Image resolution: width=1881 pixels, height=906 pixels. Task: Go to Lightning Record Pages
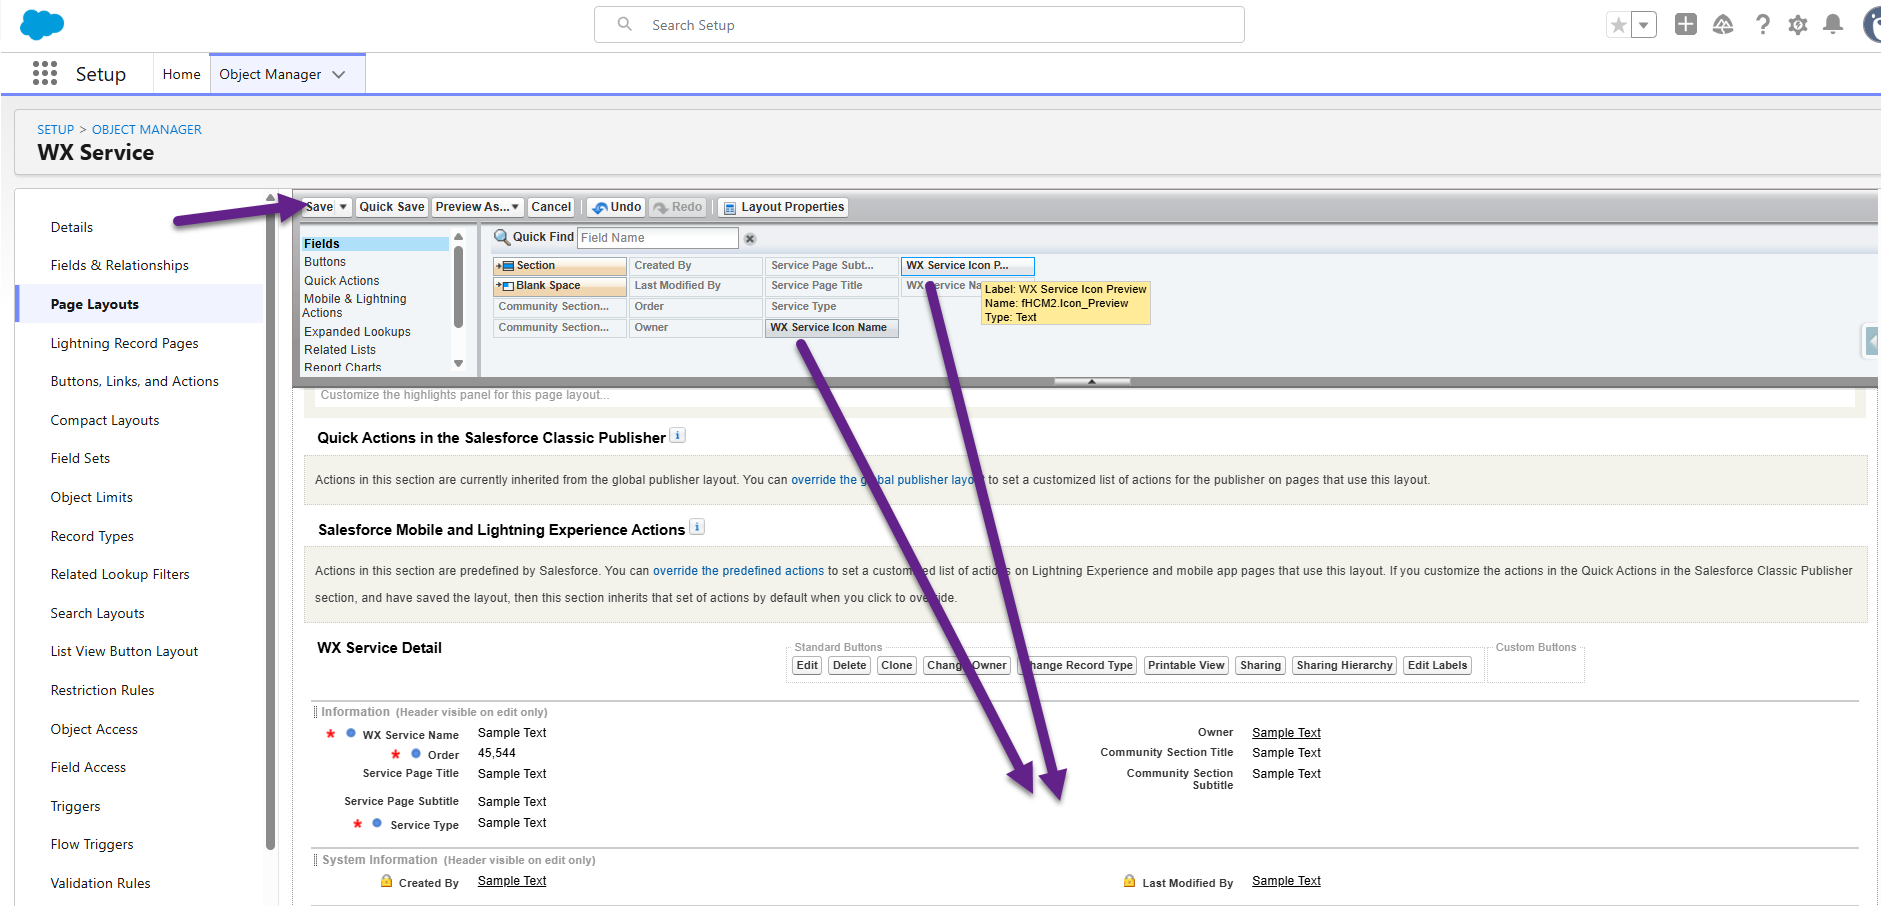click(125, 343)
